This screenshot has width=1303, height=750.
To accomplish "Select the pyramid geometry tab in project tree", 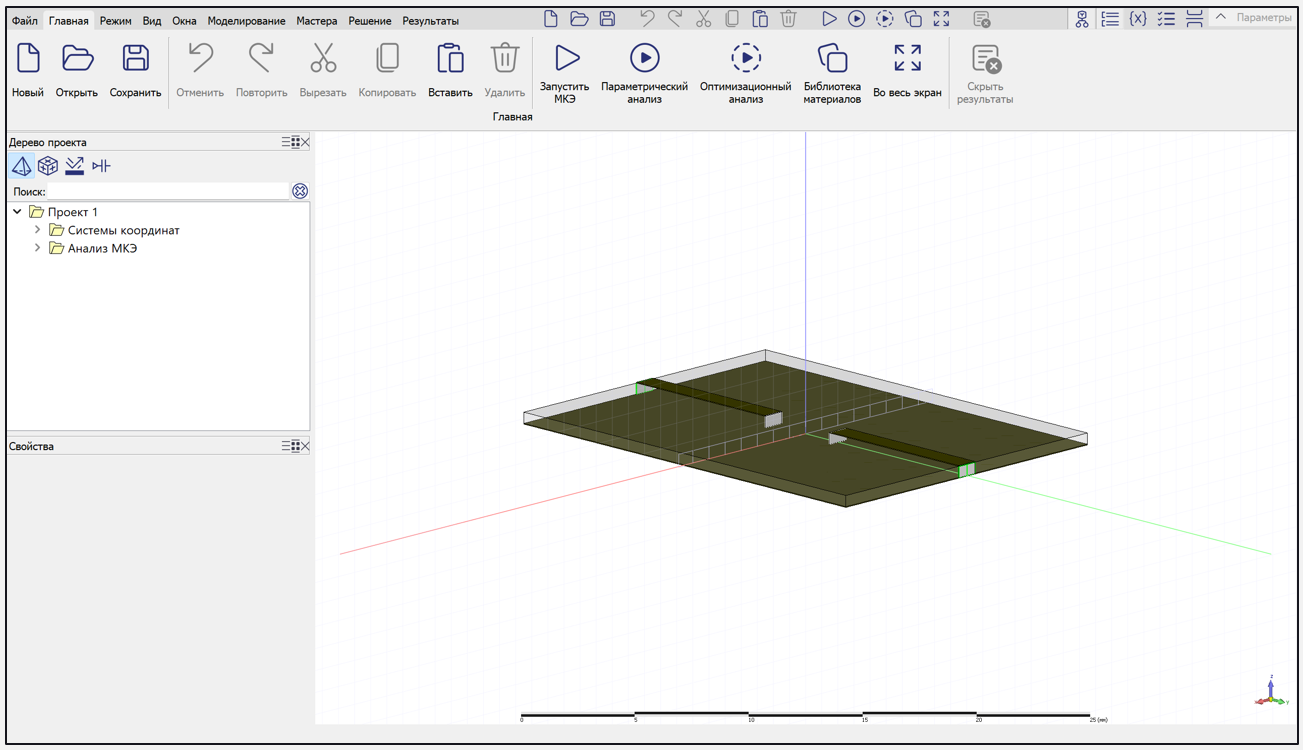I will pos(21,166).
